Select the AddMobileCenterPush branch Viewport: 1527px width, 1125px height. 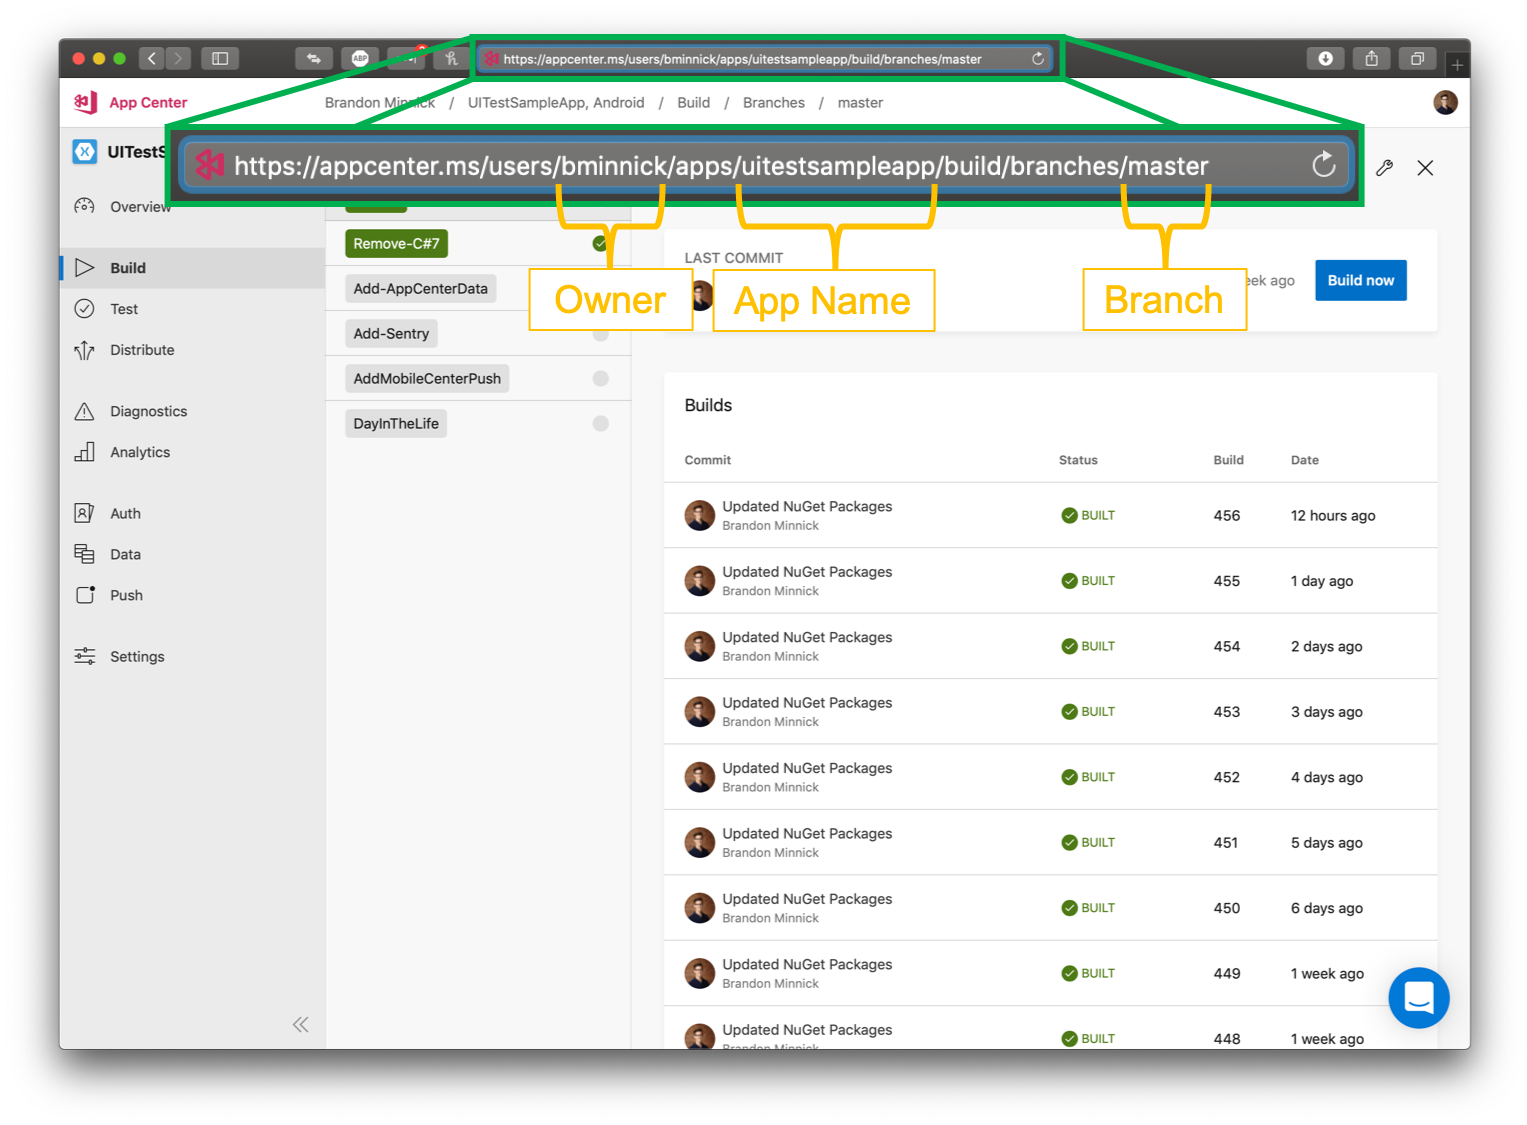427,379
